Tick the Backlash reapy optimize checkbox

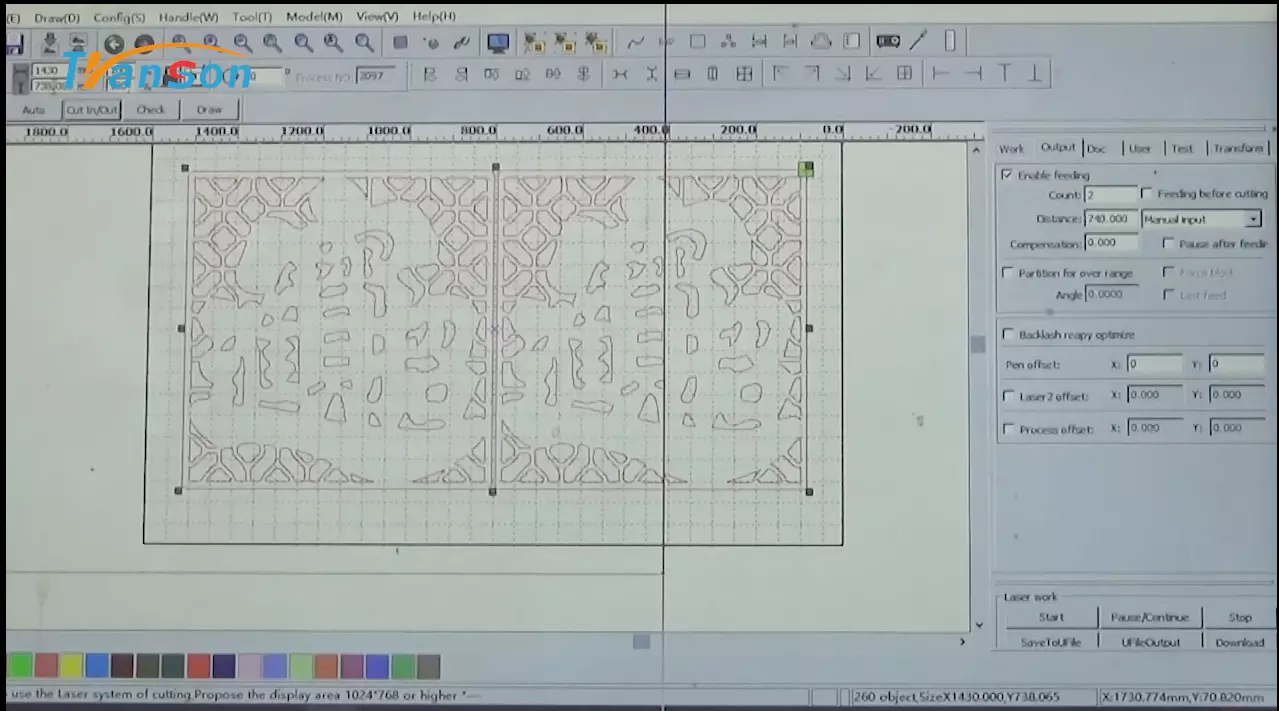[x=1008, y=335]
